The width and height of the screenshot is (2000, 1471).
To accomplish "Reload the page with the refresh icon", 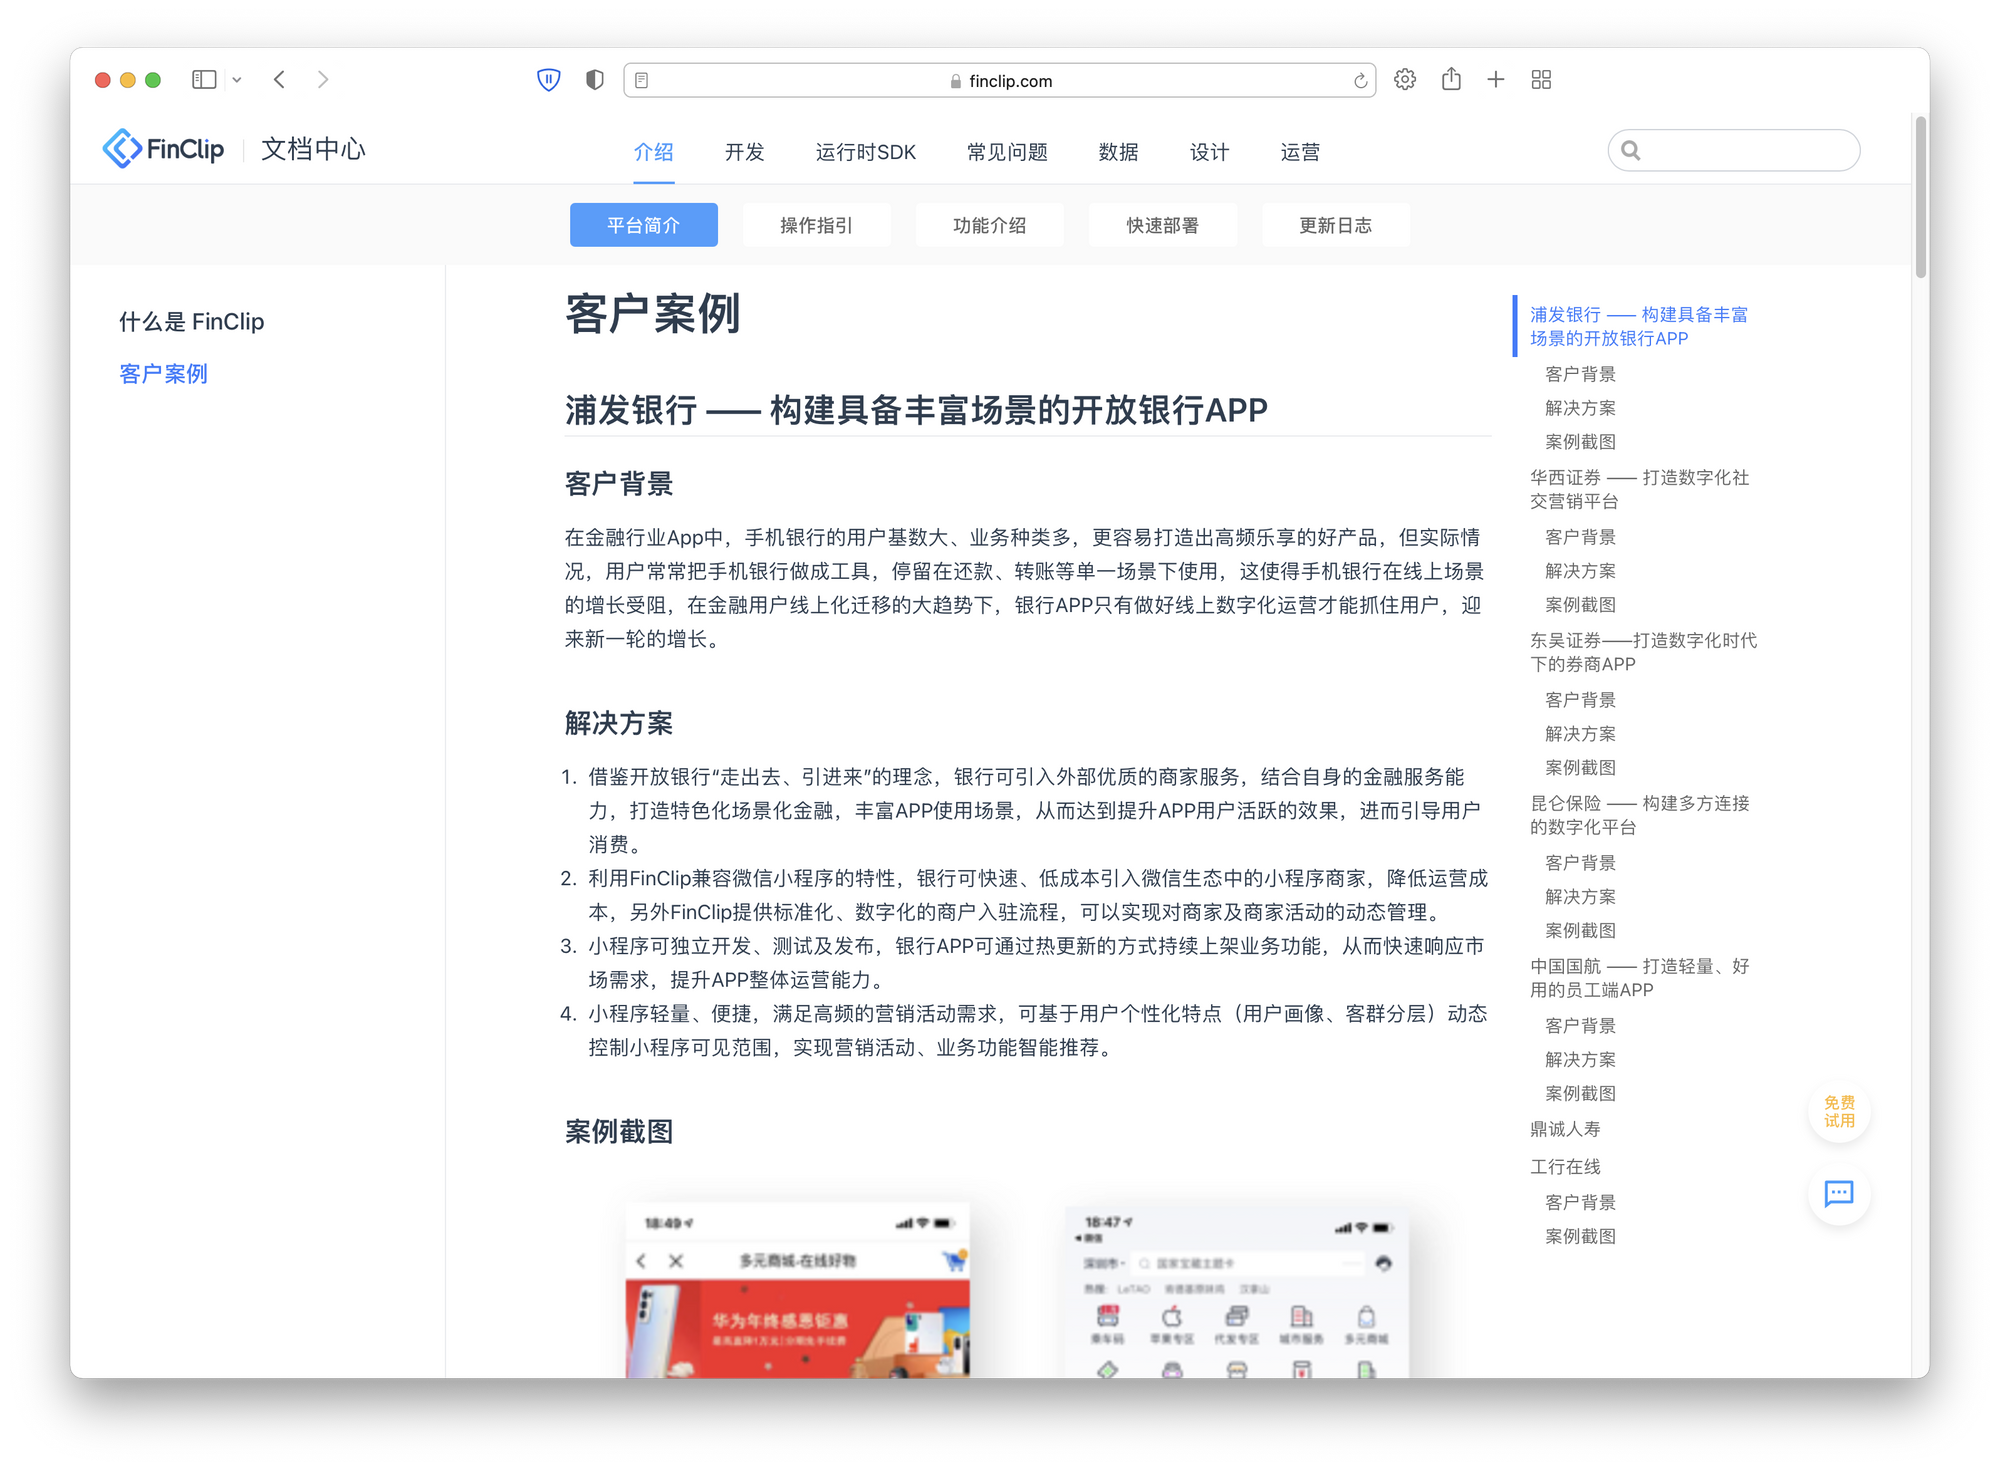I will (x=1360, y=81).
